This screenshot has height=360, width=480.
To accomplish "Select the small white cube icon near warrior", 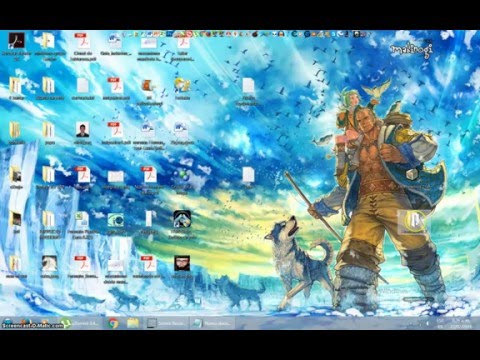I will [x=411, y=174].
